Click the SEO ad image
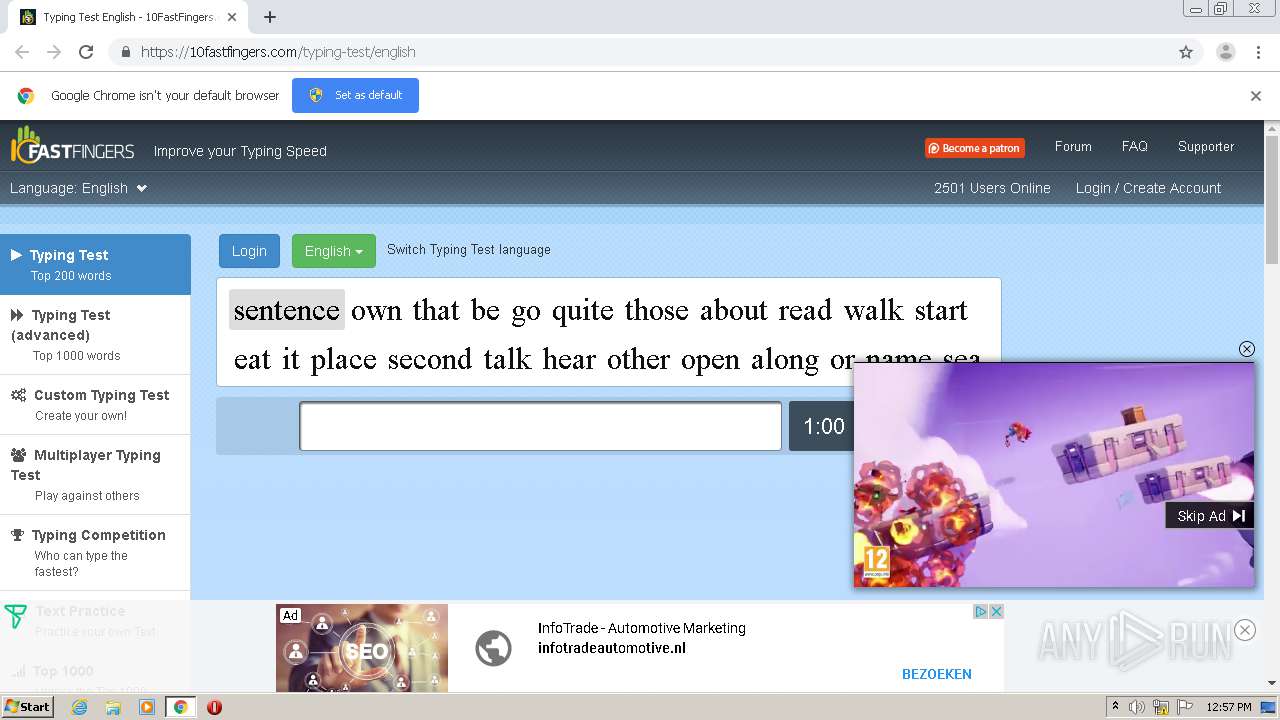Screen dimensions: 1280x720 click(x=362, y=648)
